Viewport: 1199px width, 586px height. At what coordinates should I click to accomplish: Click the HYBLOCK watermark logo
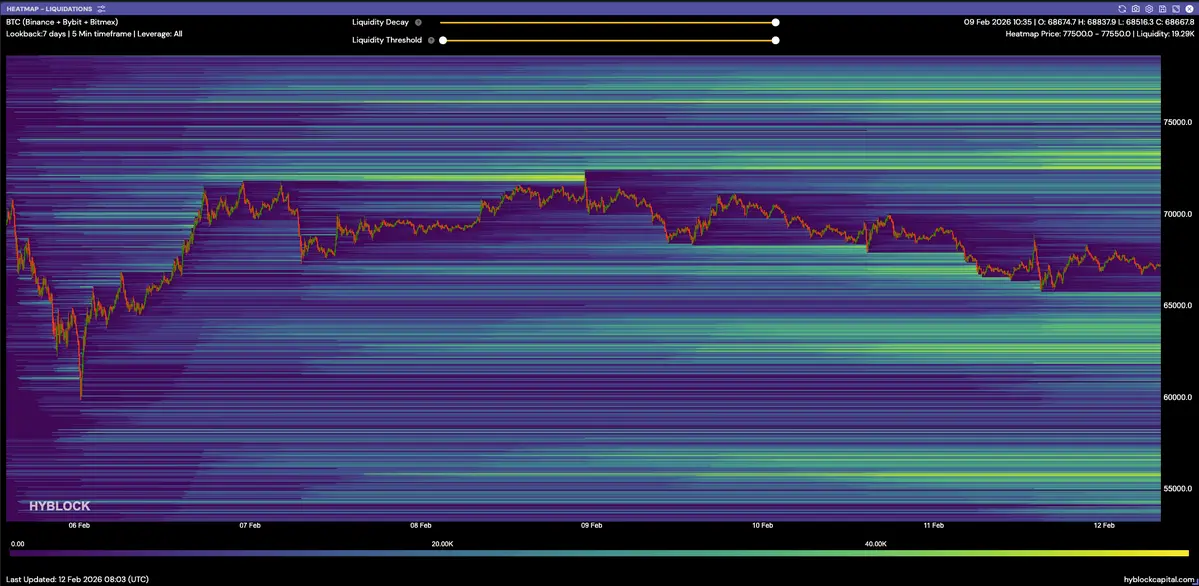point(59,506)
